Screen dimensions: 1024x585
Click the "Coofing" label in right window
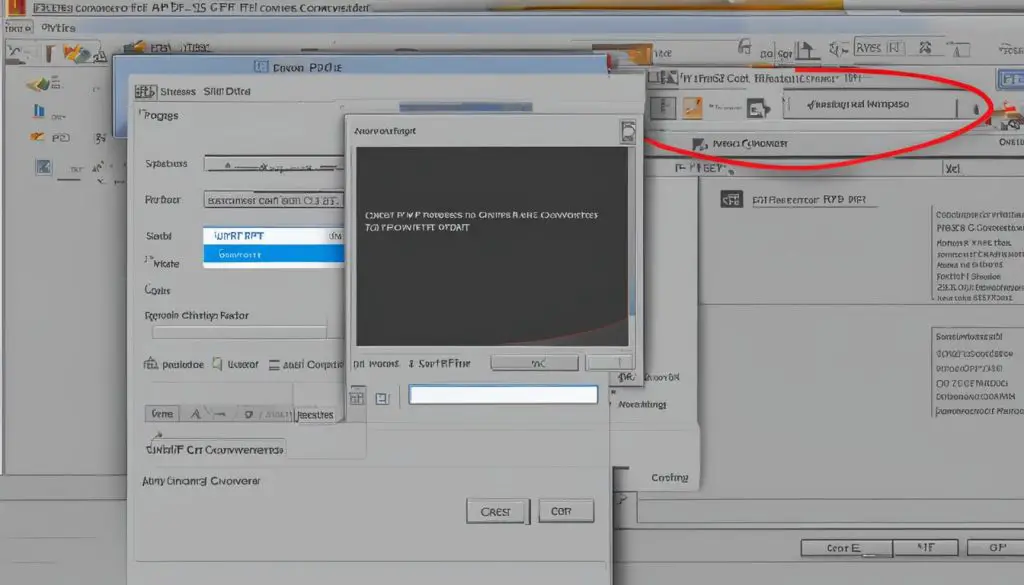point(669,478)
